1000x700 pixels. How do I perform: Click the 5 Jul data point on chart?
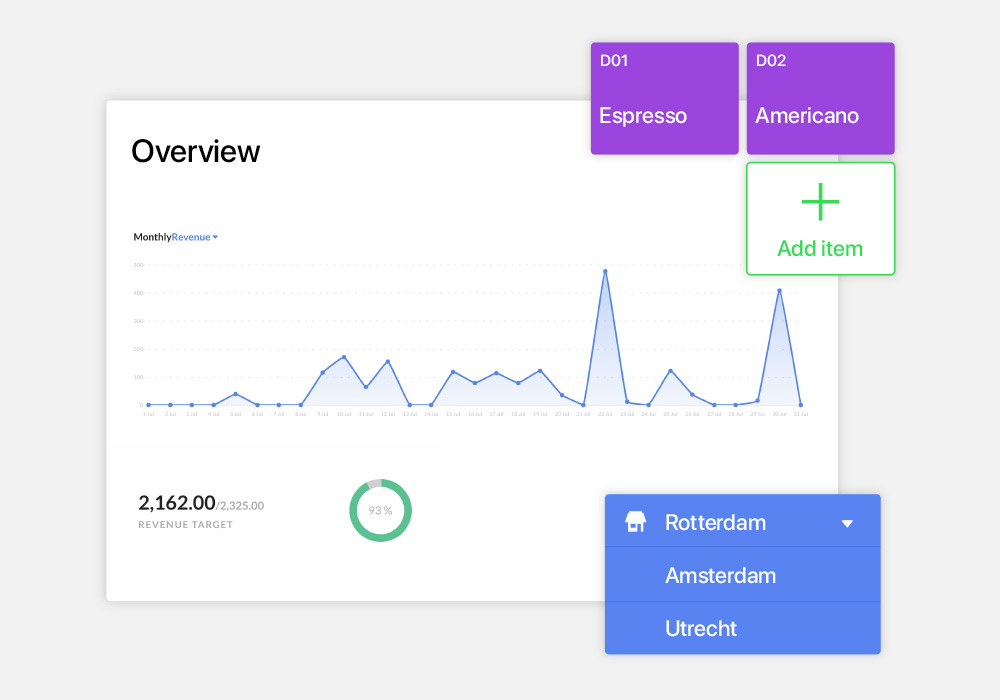(x=235, y=394)
